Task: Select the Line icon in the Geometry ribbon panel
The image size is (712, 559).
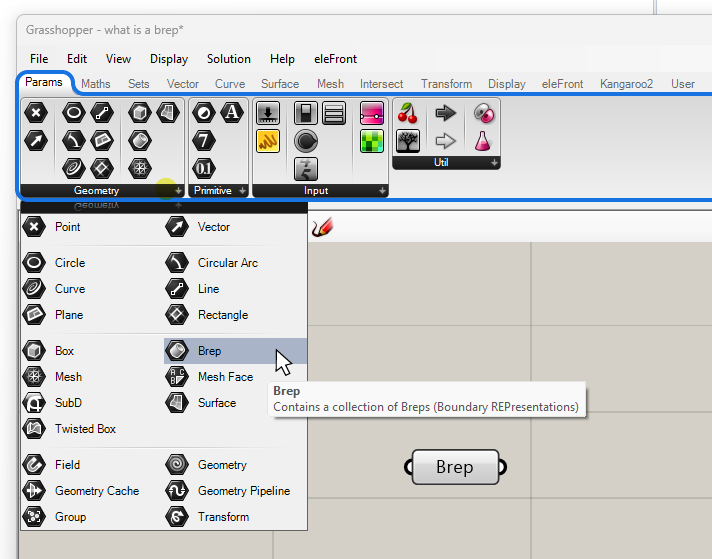Action: click(x=102, y=113)
